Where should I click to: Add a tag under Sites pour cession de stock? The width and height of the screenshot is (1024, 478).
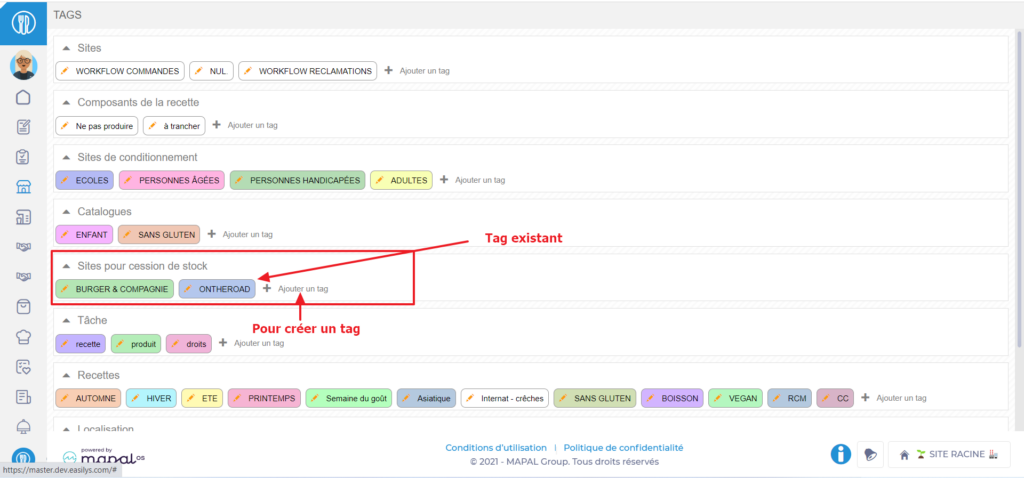[295, 289]
